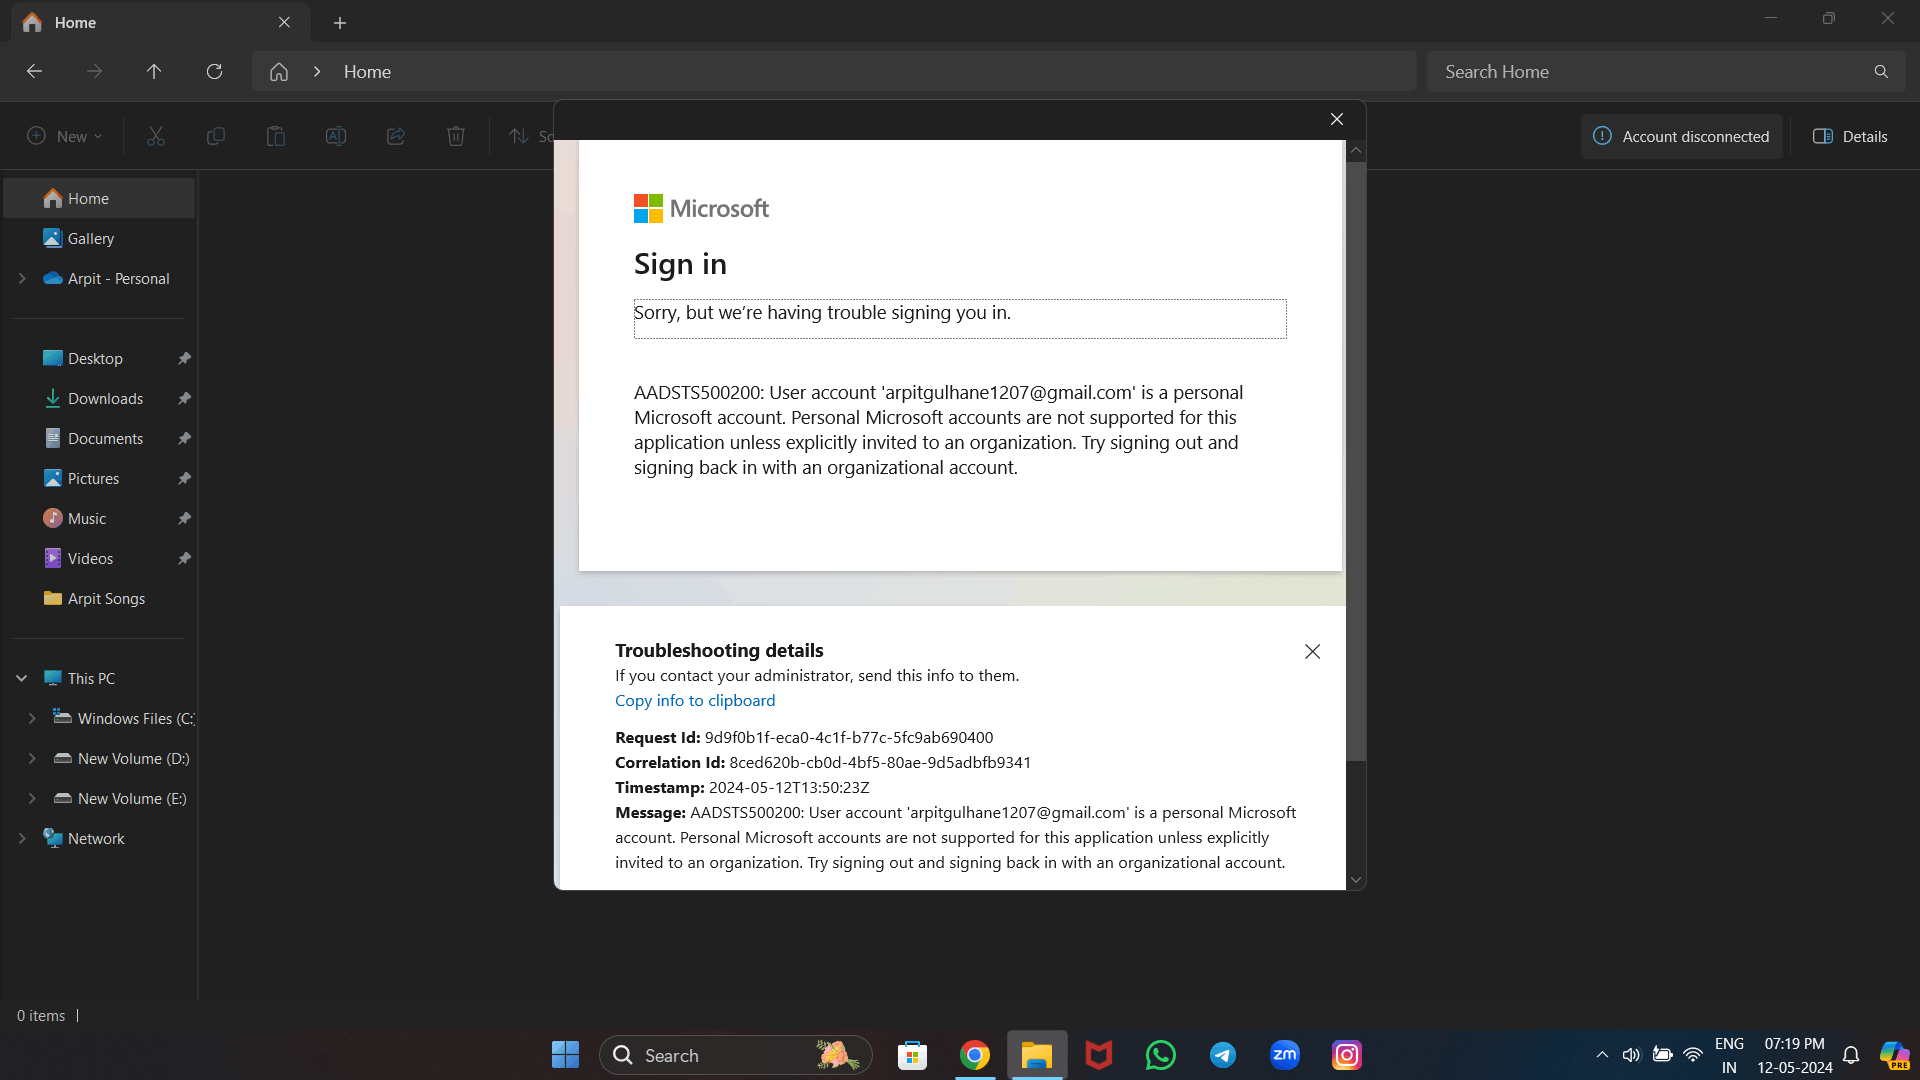Toggle the Details pane view
Viewport: 1920px width, 1080px height.
(1850, 136)
